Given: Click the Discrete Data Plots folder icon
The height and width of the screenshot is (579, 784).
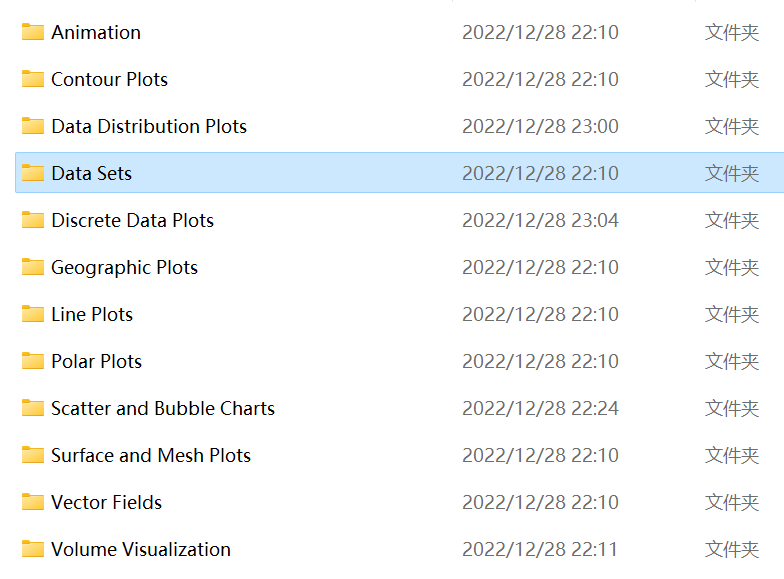Looking at the screenshot, I should click(33, 220).
